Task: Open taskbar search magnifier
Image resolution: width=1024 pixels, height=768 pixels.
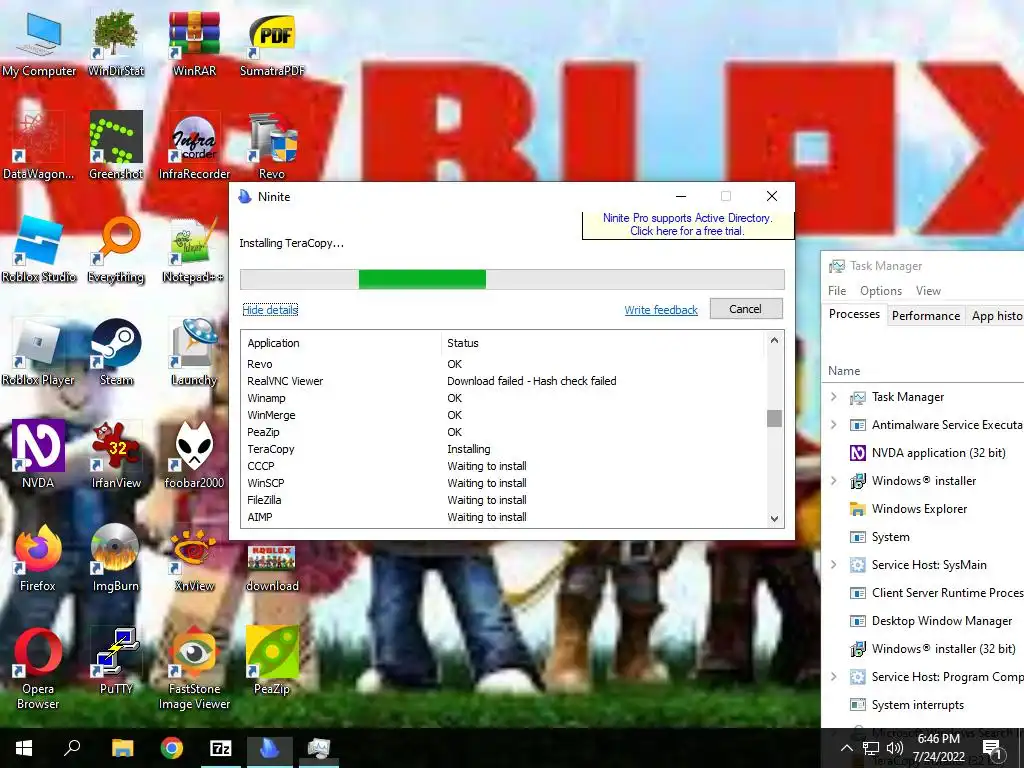Action: (x=72, y=748)
